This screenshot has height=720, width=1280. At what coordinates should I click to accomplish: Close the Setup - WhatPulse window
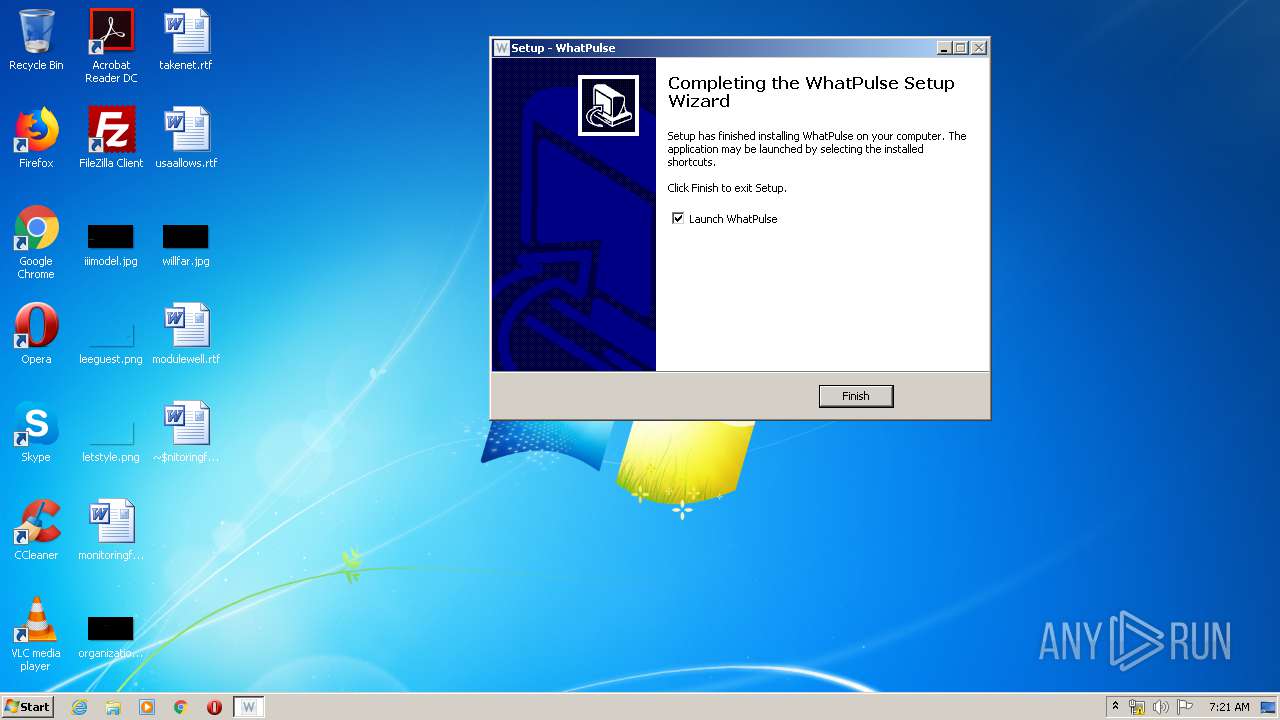(979, 48)
